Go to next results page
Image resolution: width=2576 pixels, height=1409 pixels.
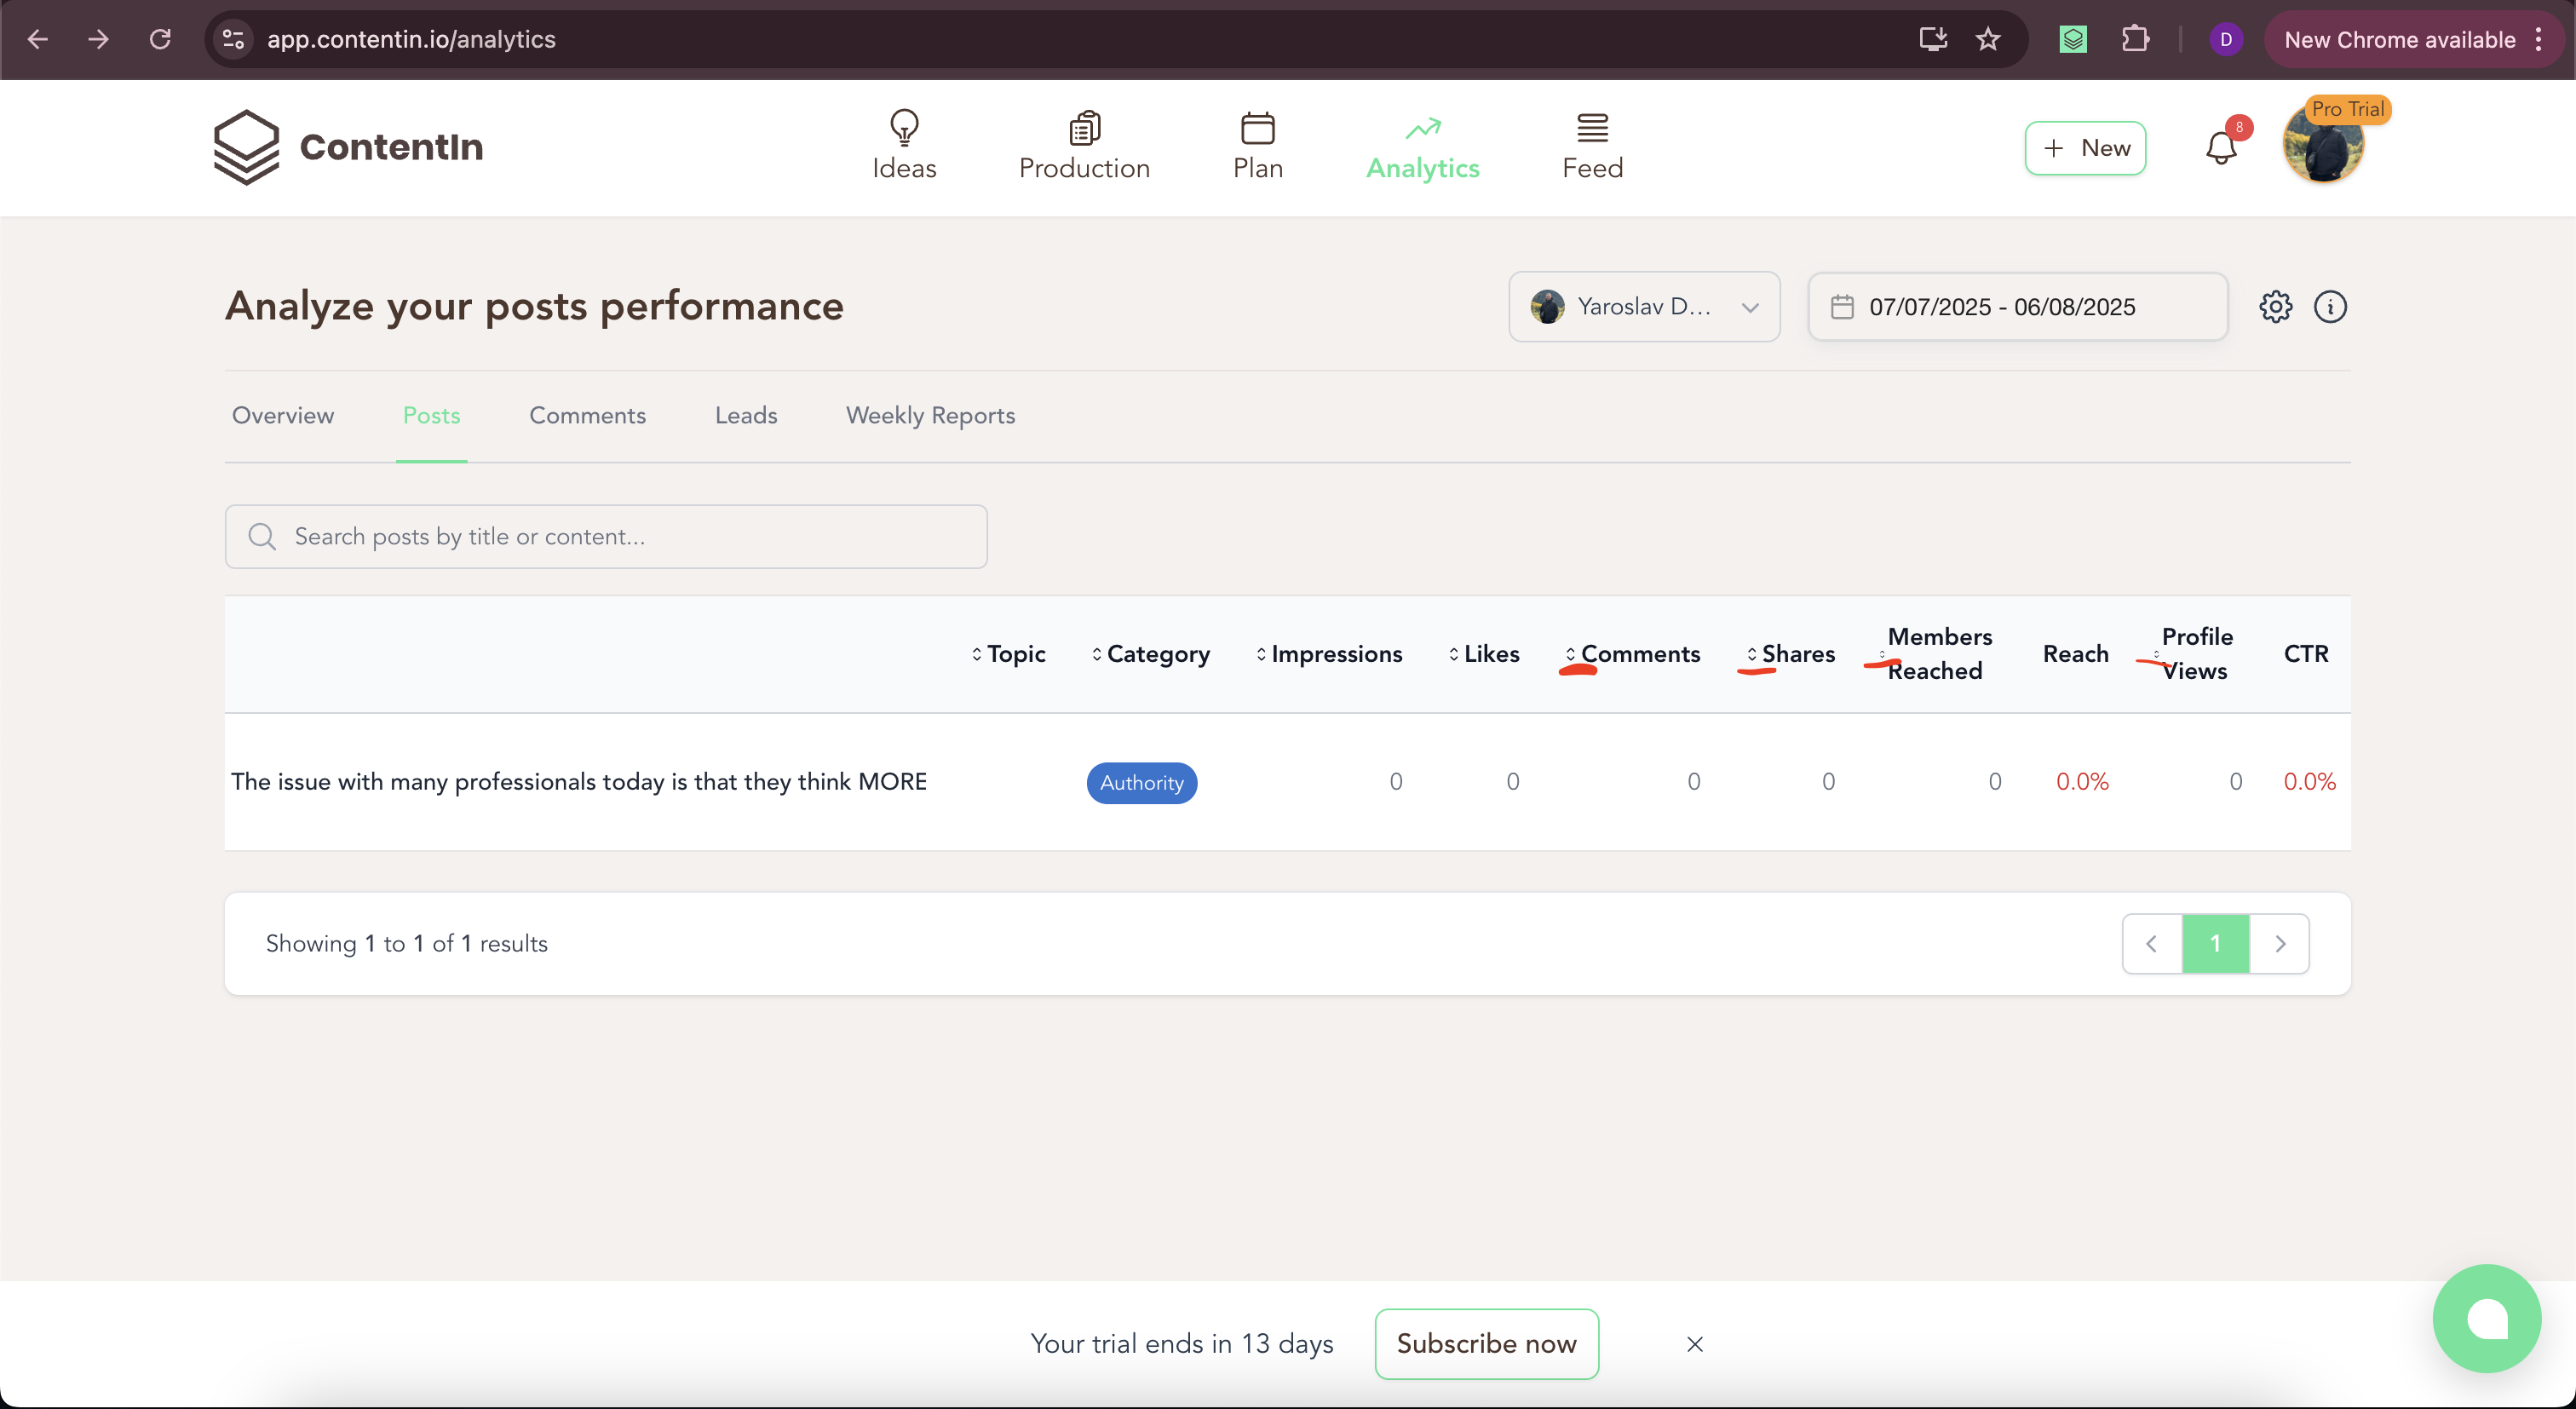[x=2280, y=944]
